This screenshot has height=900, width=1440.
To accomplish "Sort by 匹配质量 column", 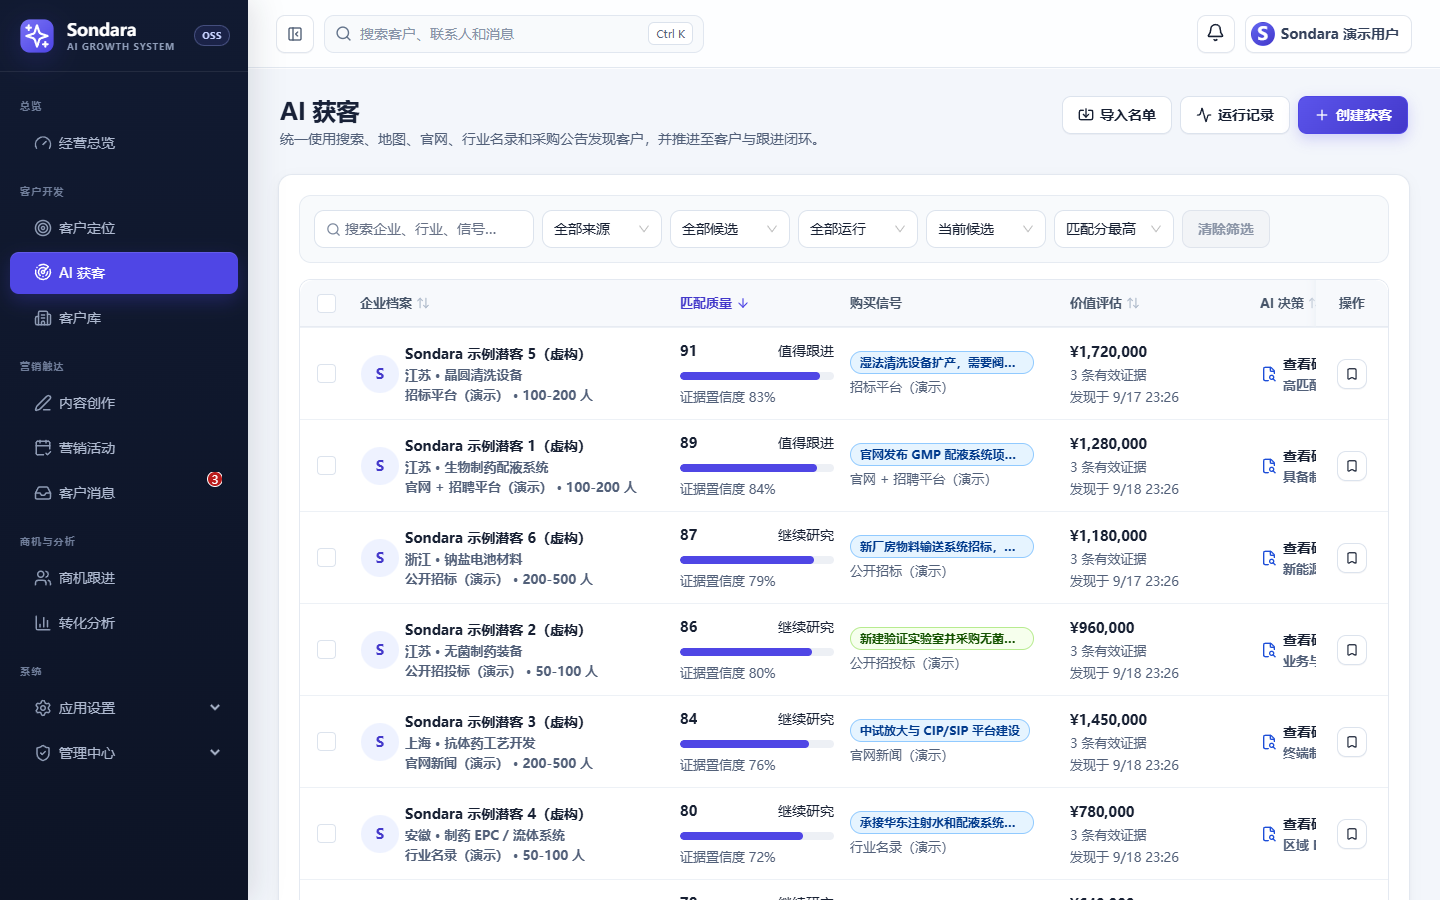I will [714, 303].
